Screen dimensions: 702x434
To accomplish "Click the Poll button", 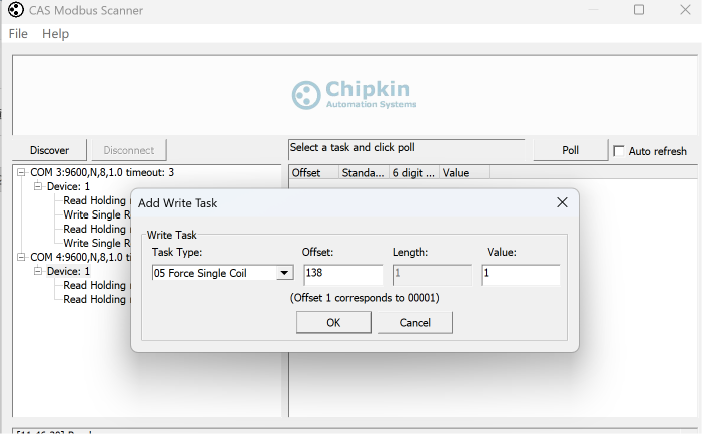I will click(570, 150).
